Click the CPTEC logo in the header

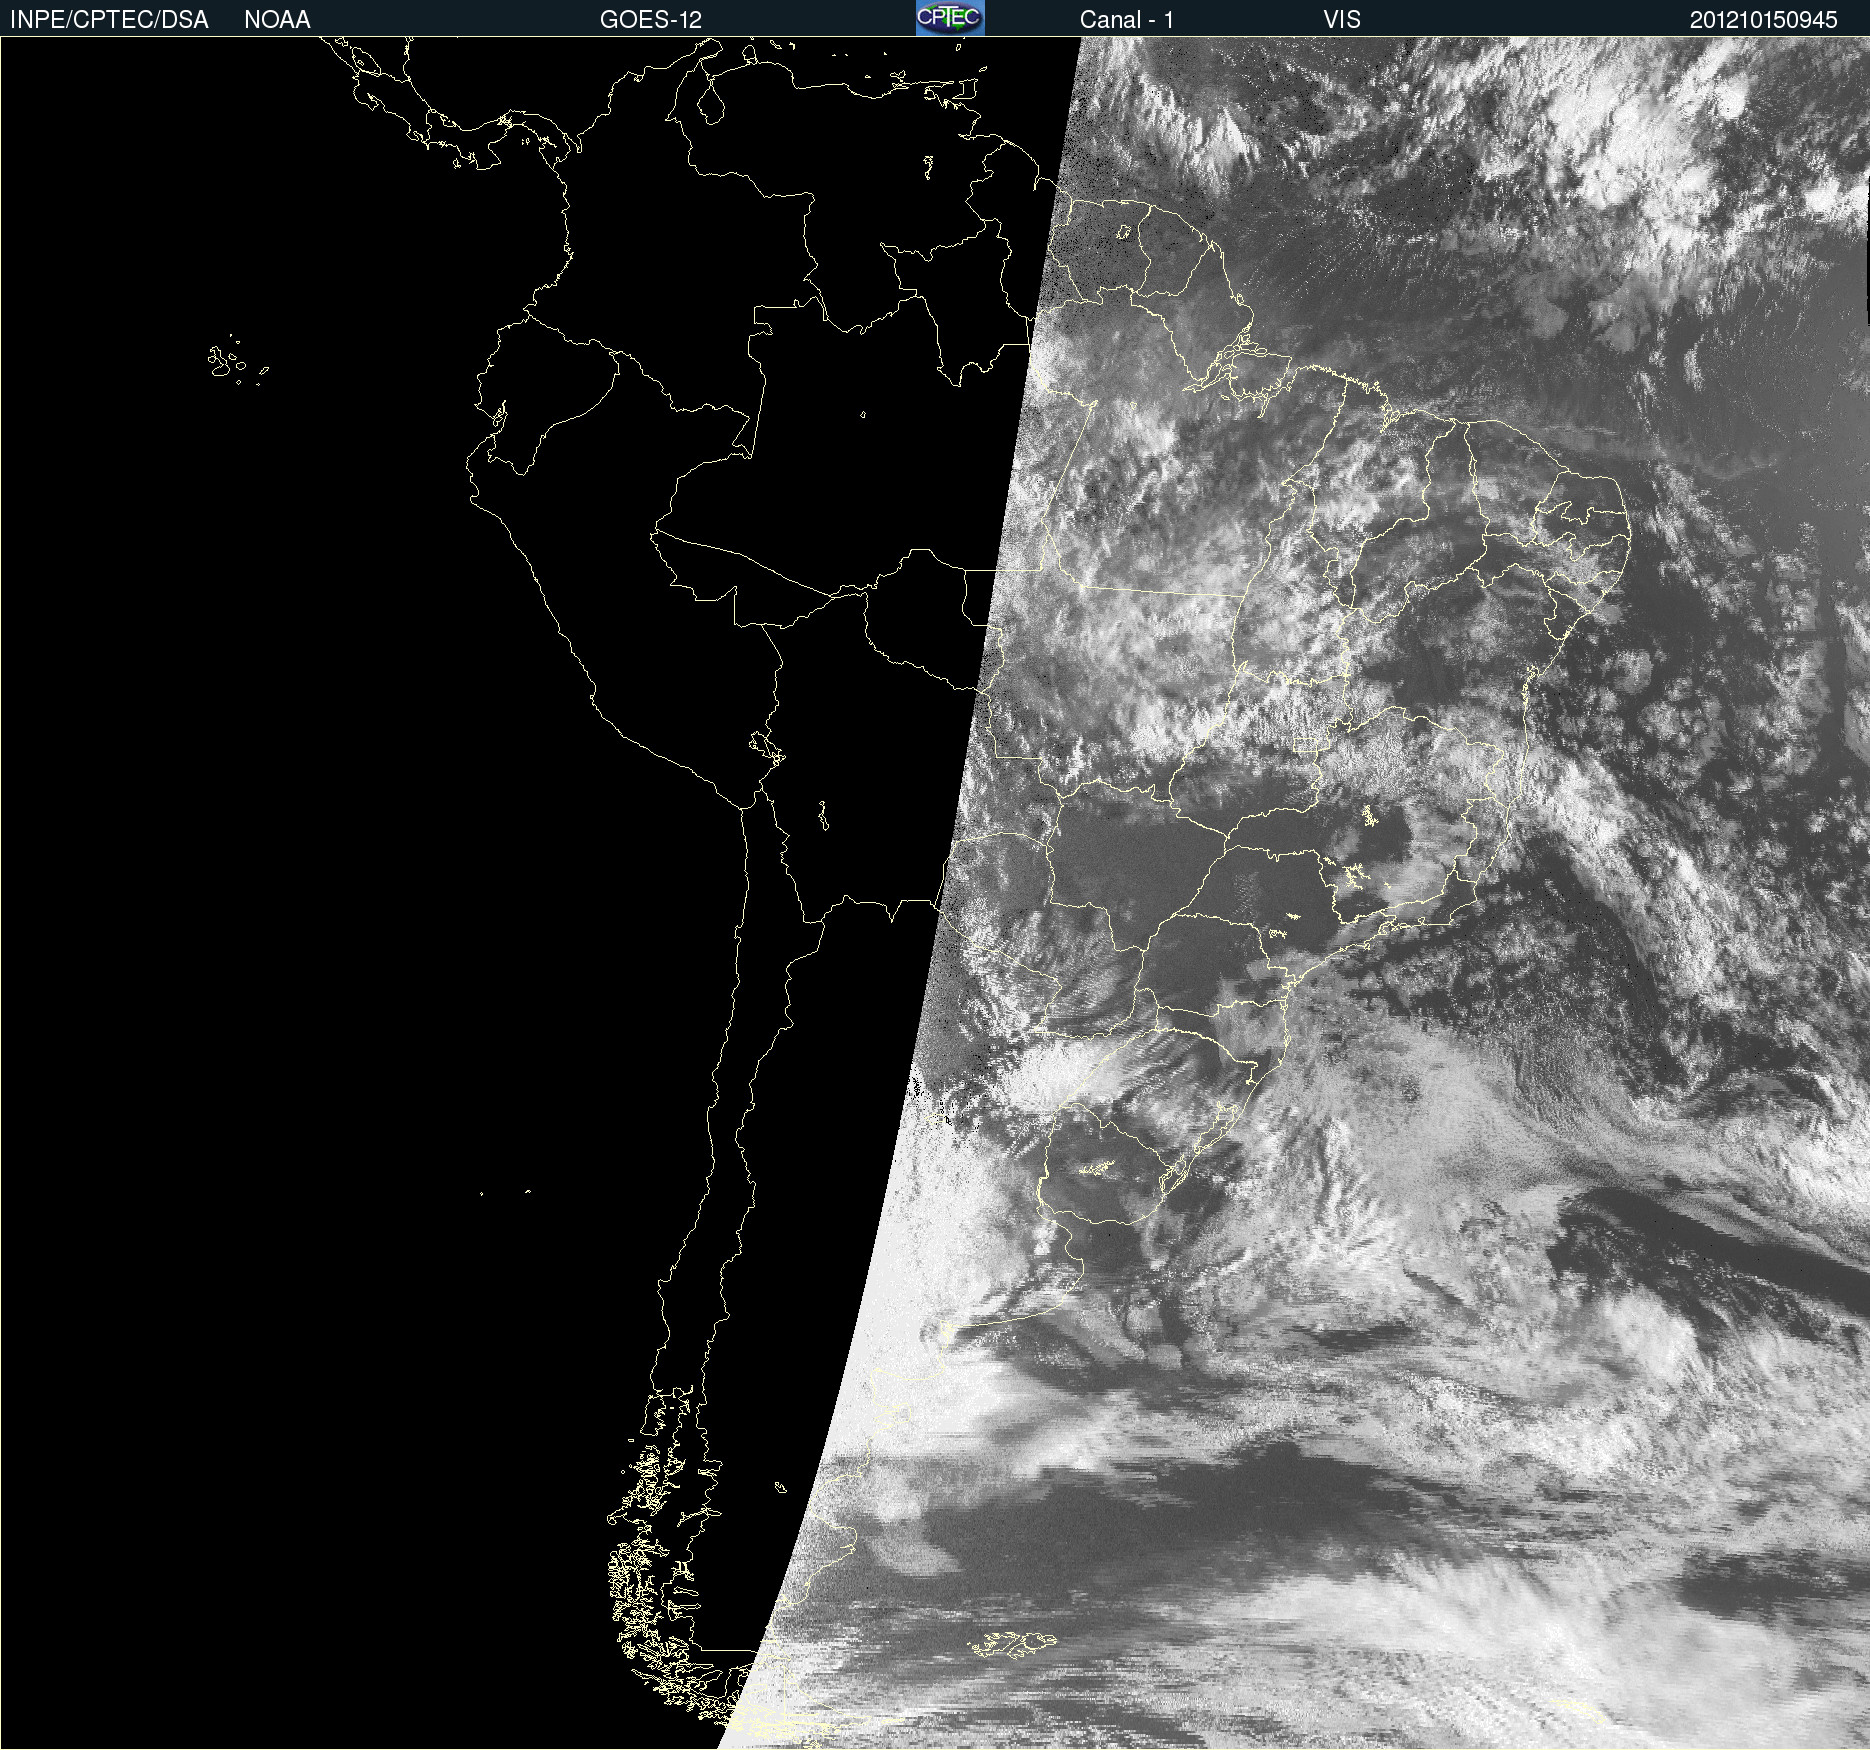[950, 18]
